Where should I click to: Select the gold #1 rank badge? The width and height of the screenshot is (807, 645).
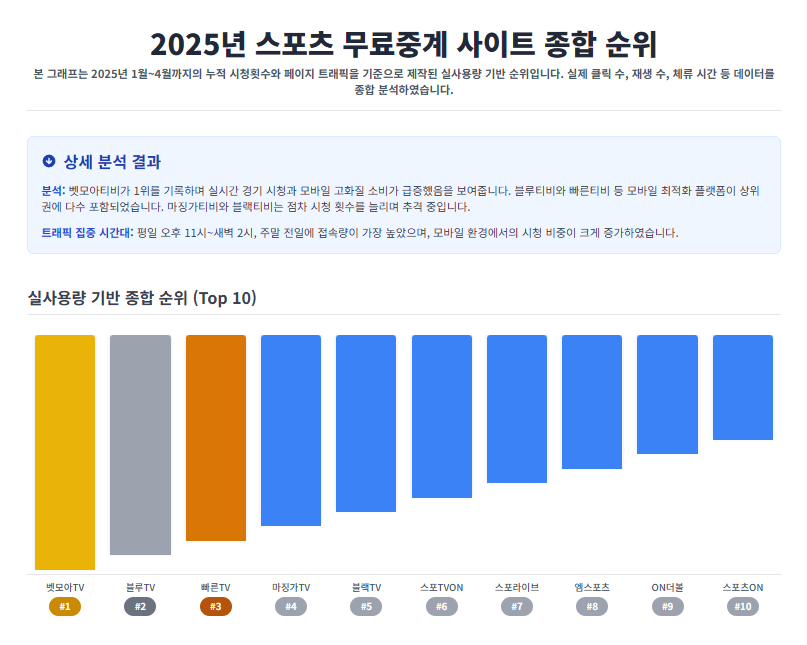pos(64,607)
